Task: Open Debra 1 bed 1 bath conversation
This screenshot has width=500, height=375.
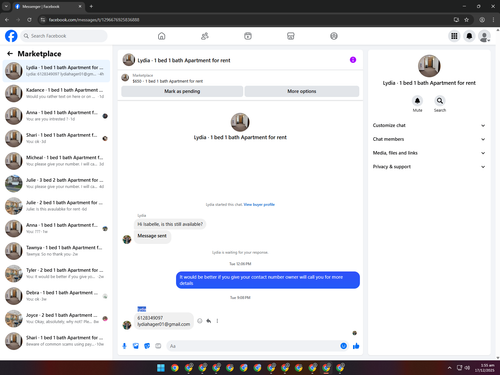Action: pos(56,296)
